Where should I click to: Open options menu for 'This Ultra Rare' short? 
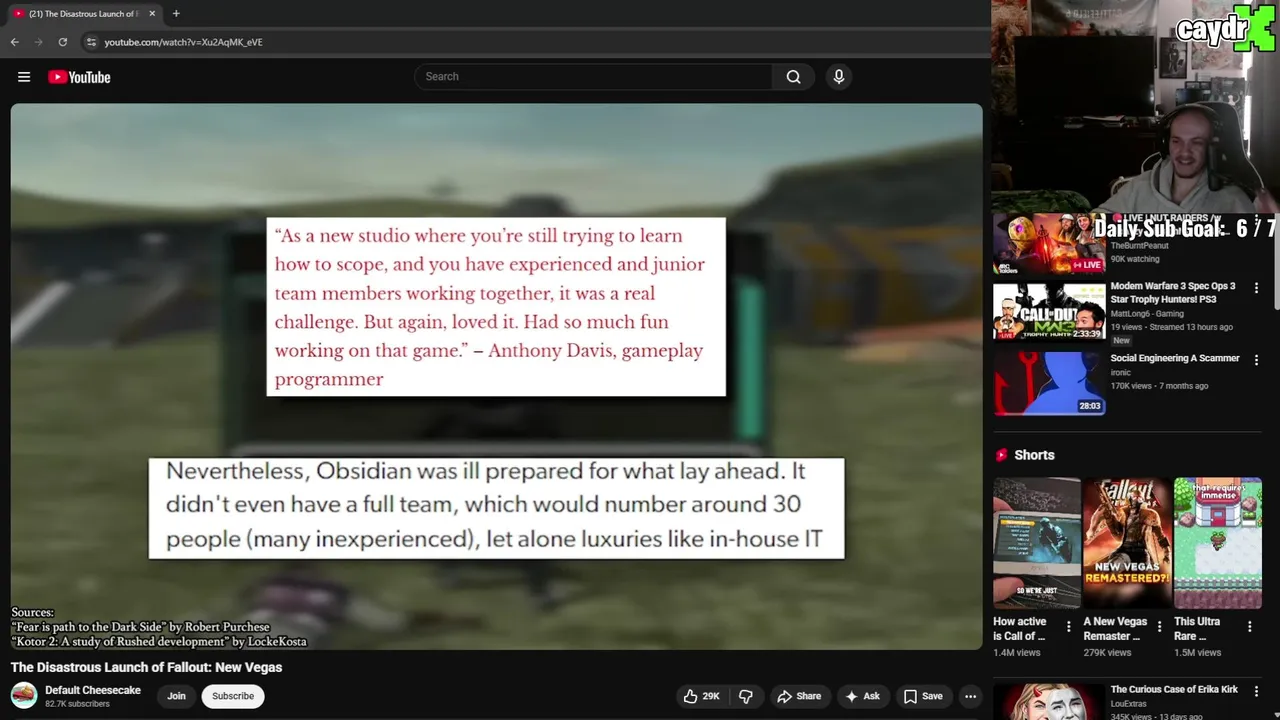coord(1249,627)
